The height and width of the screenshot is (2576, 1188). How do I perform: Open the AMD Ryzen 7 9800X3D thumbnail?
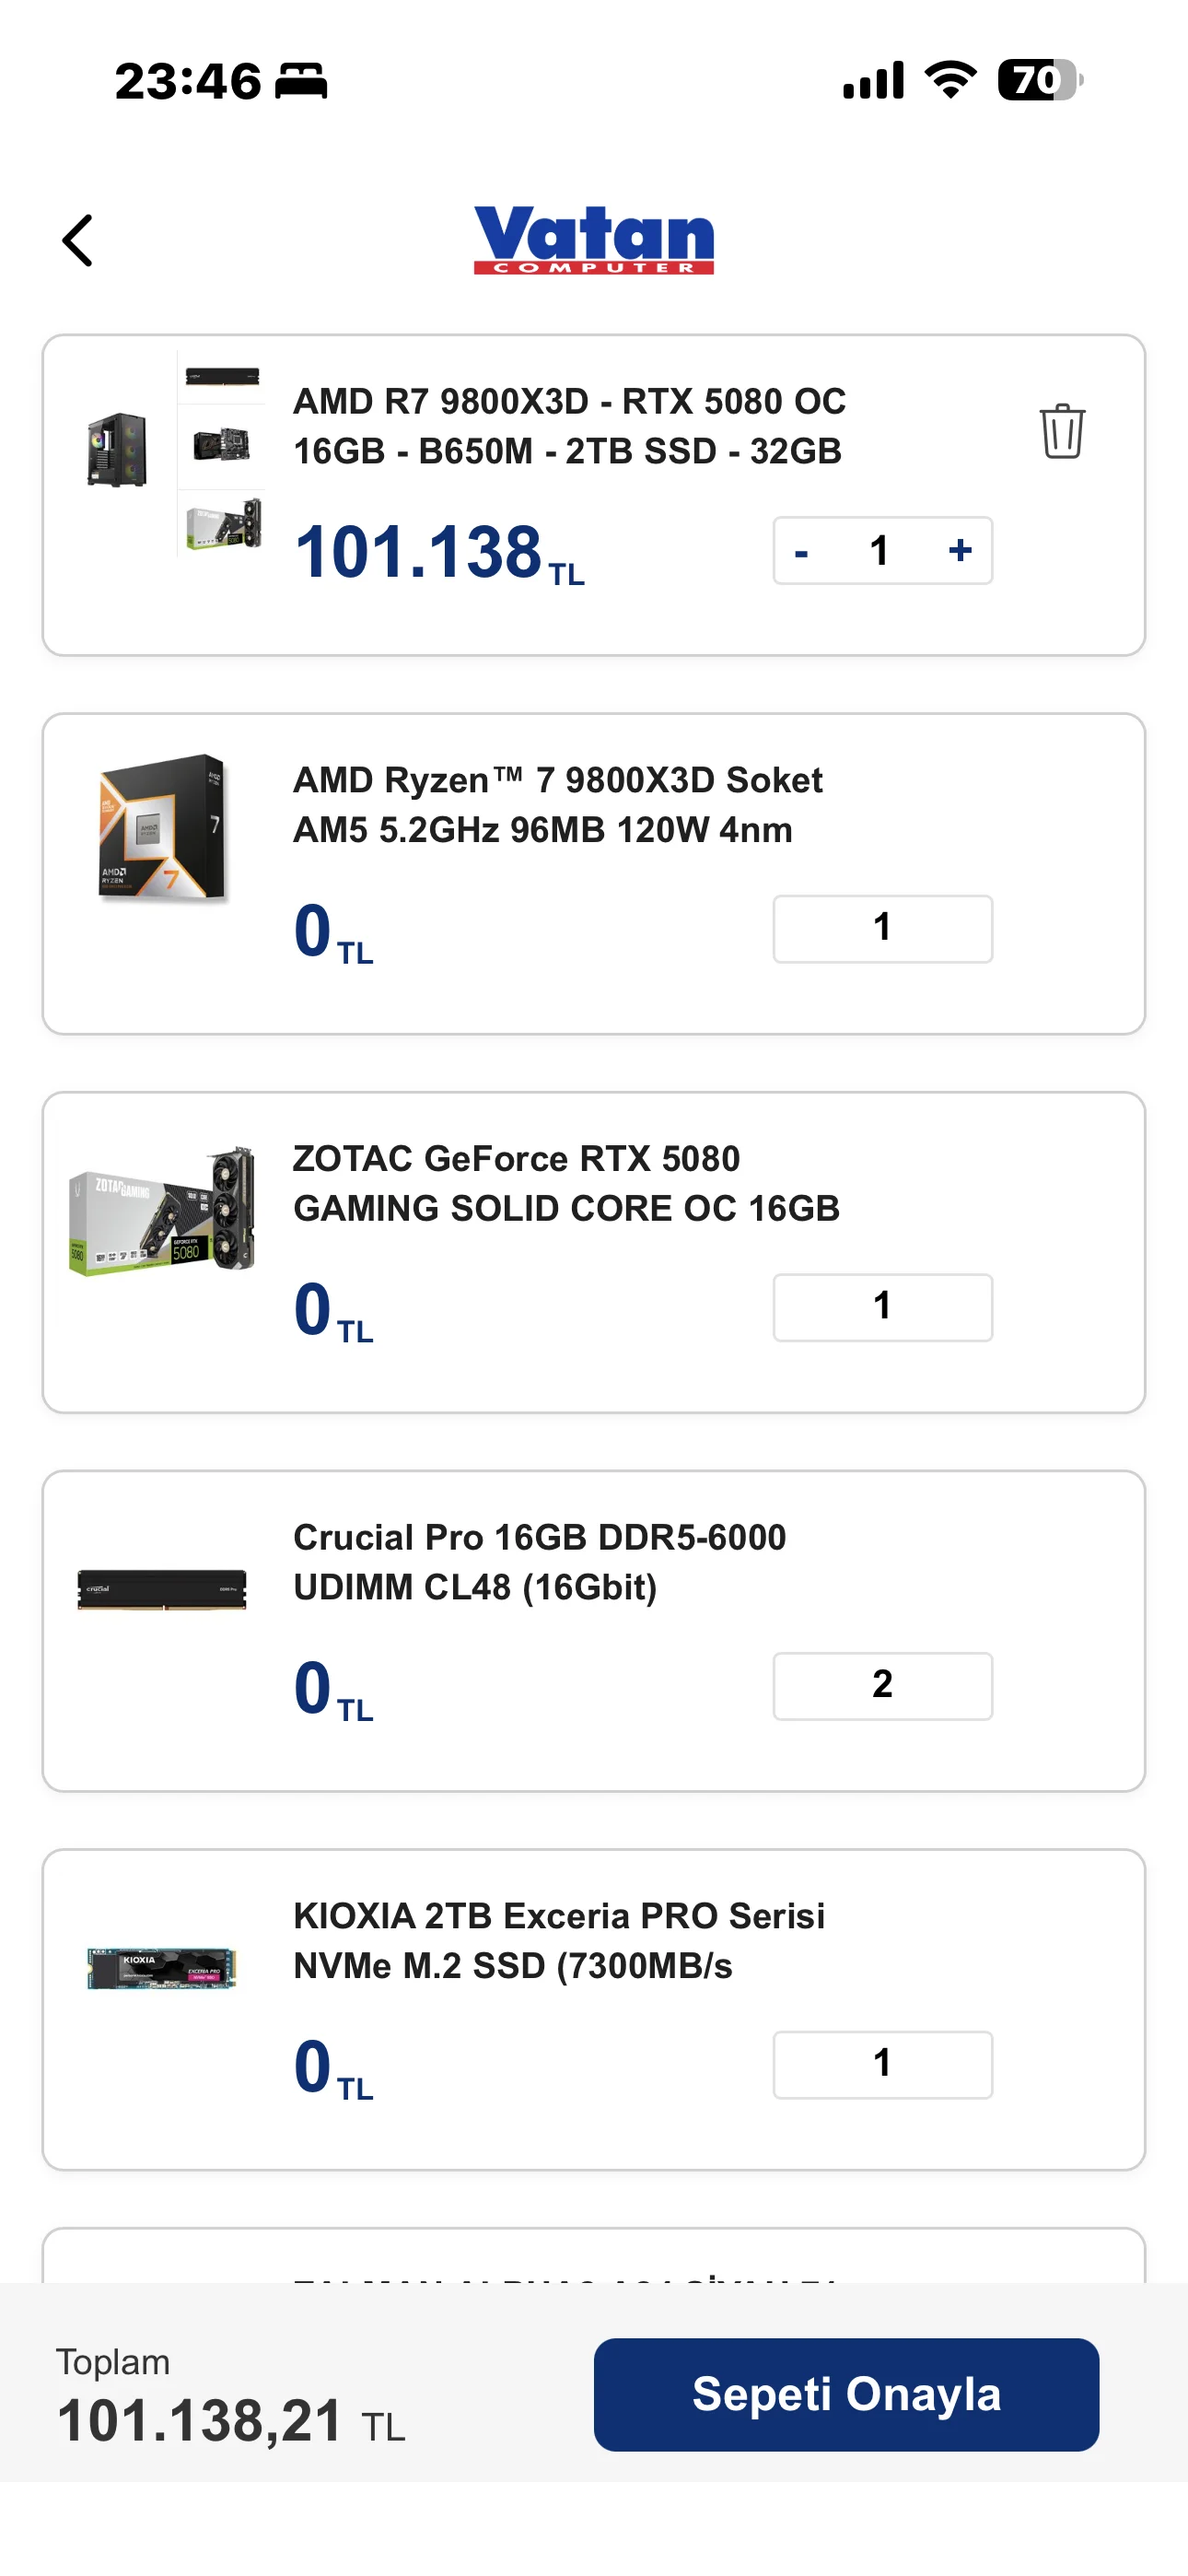click(163, 829)
